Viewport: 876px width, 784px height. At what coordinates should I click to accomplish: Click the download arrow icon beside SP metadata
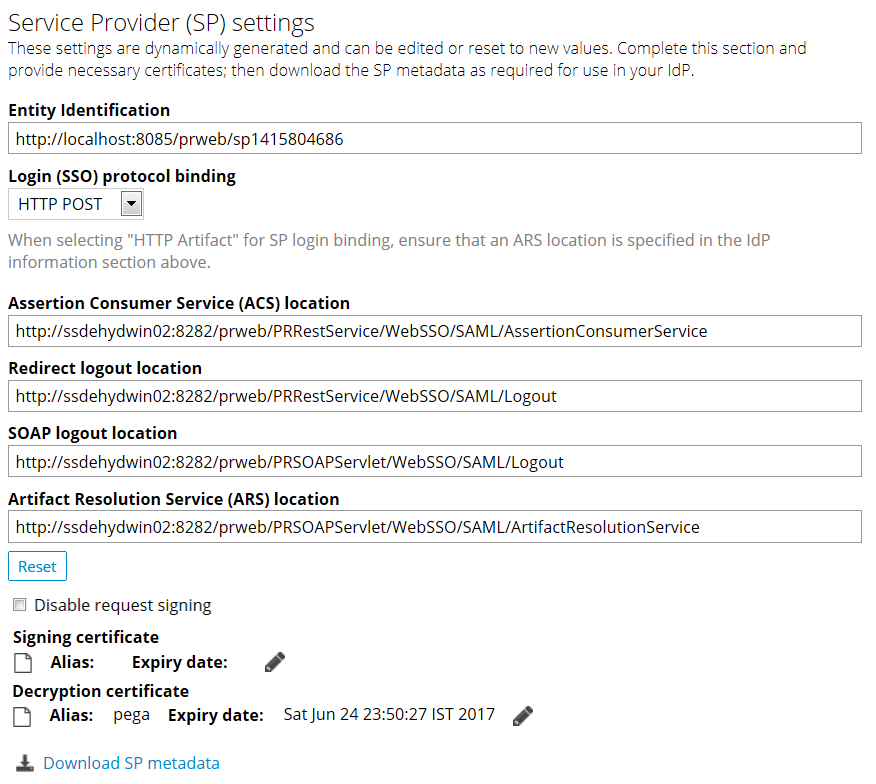pyautogui.click(x=25, y=763)
